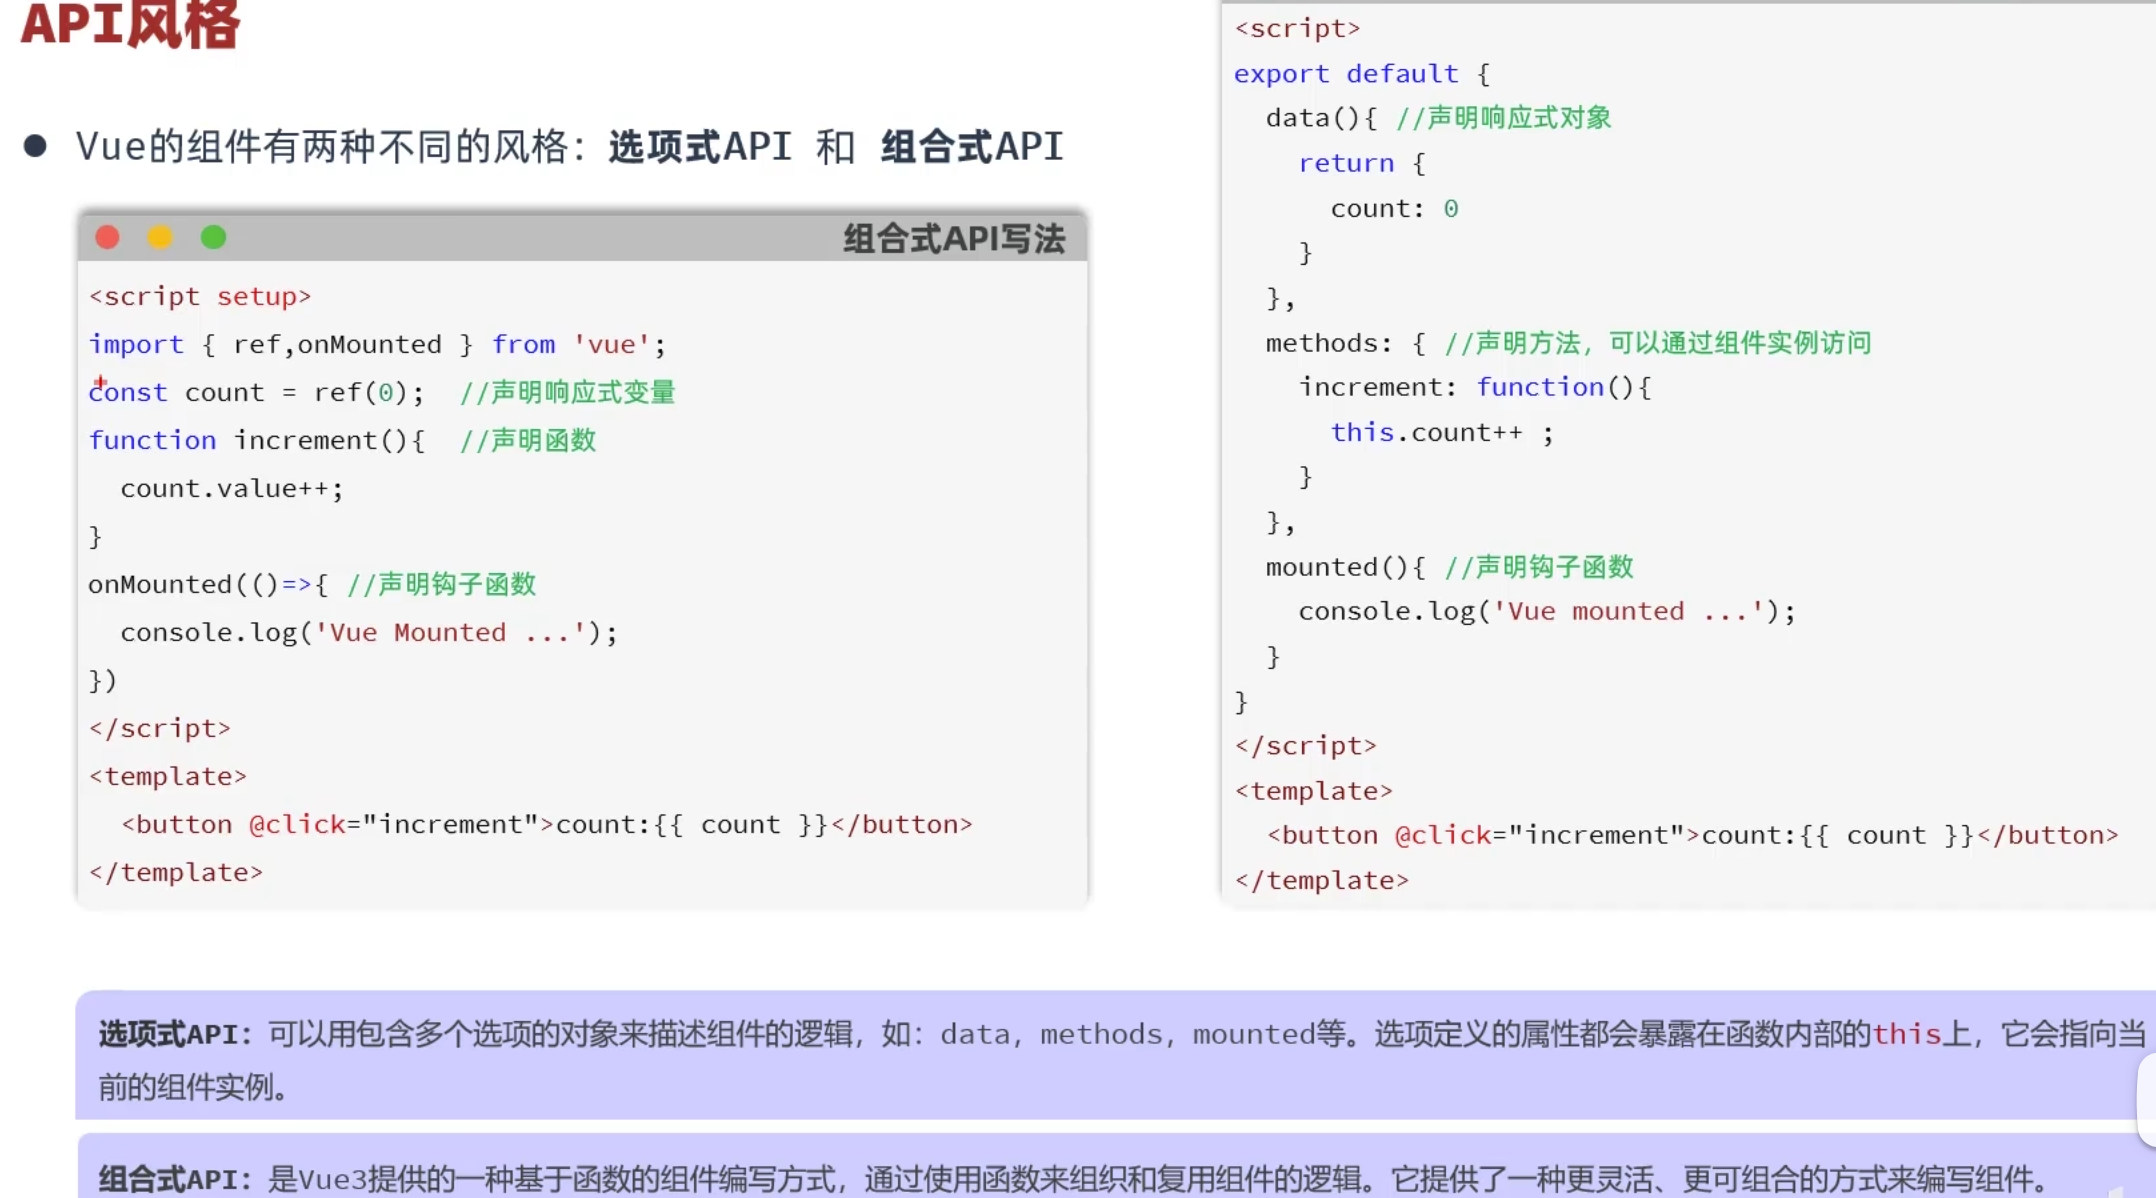Click the code window title "组合式API写法"

954,239
